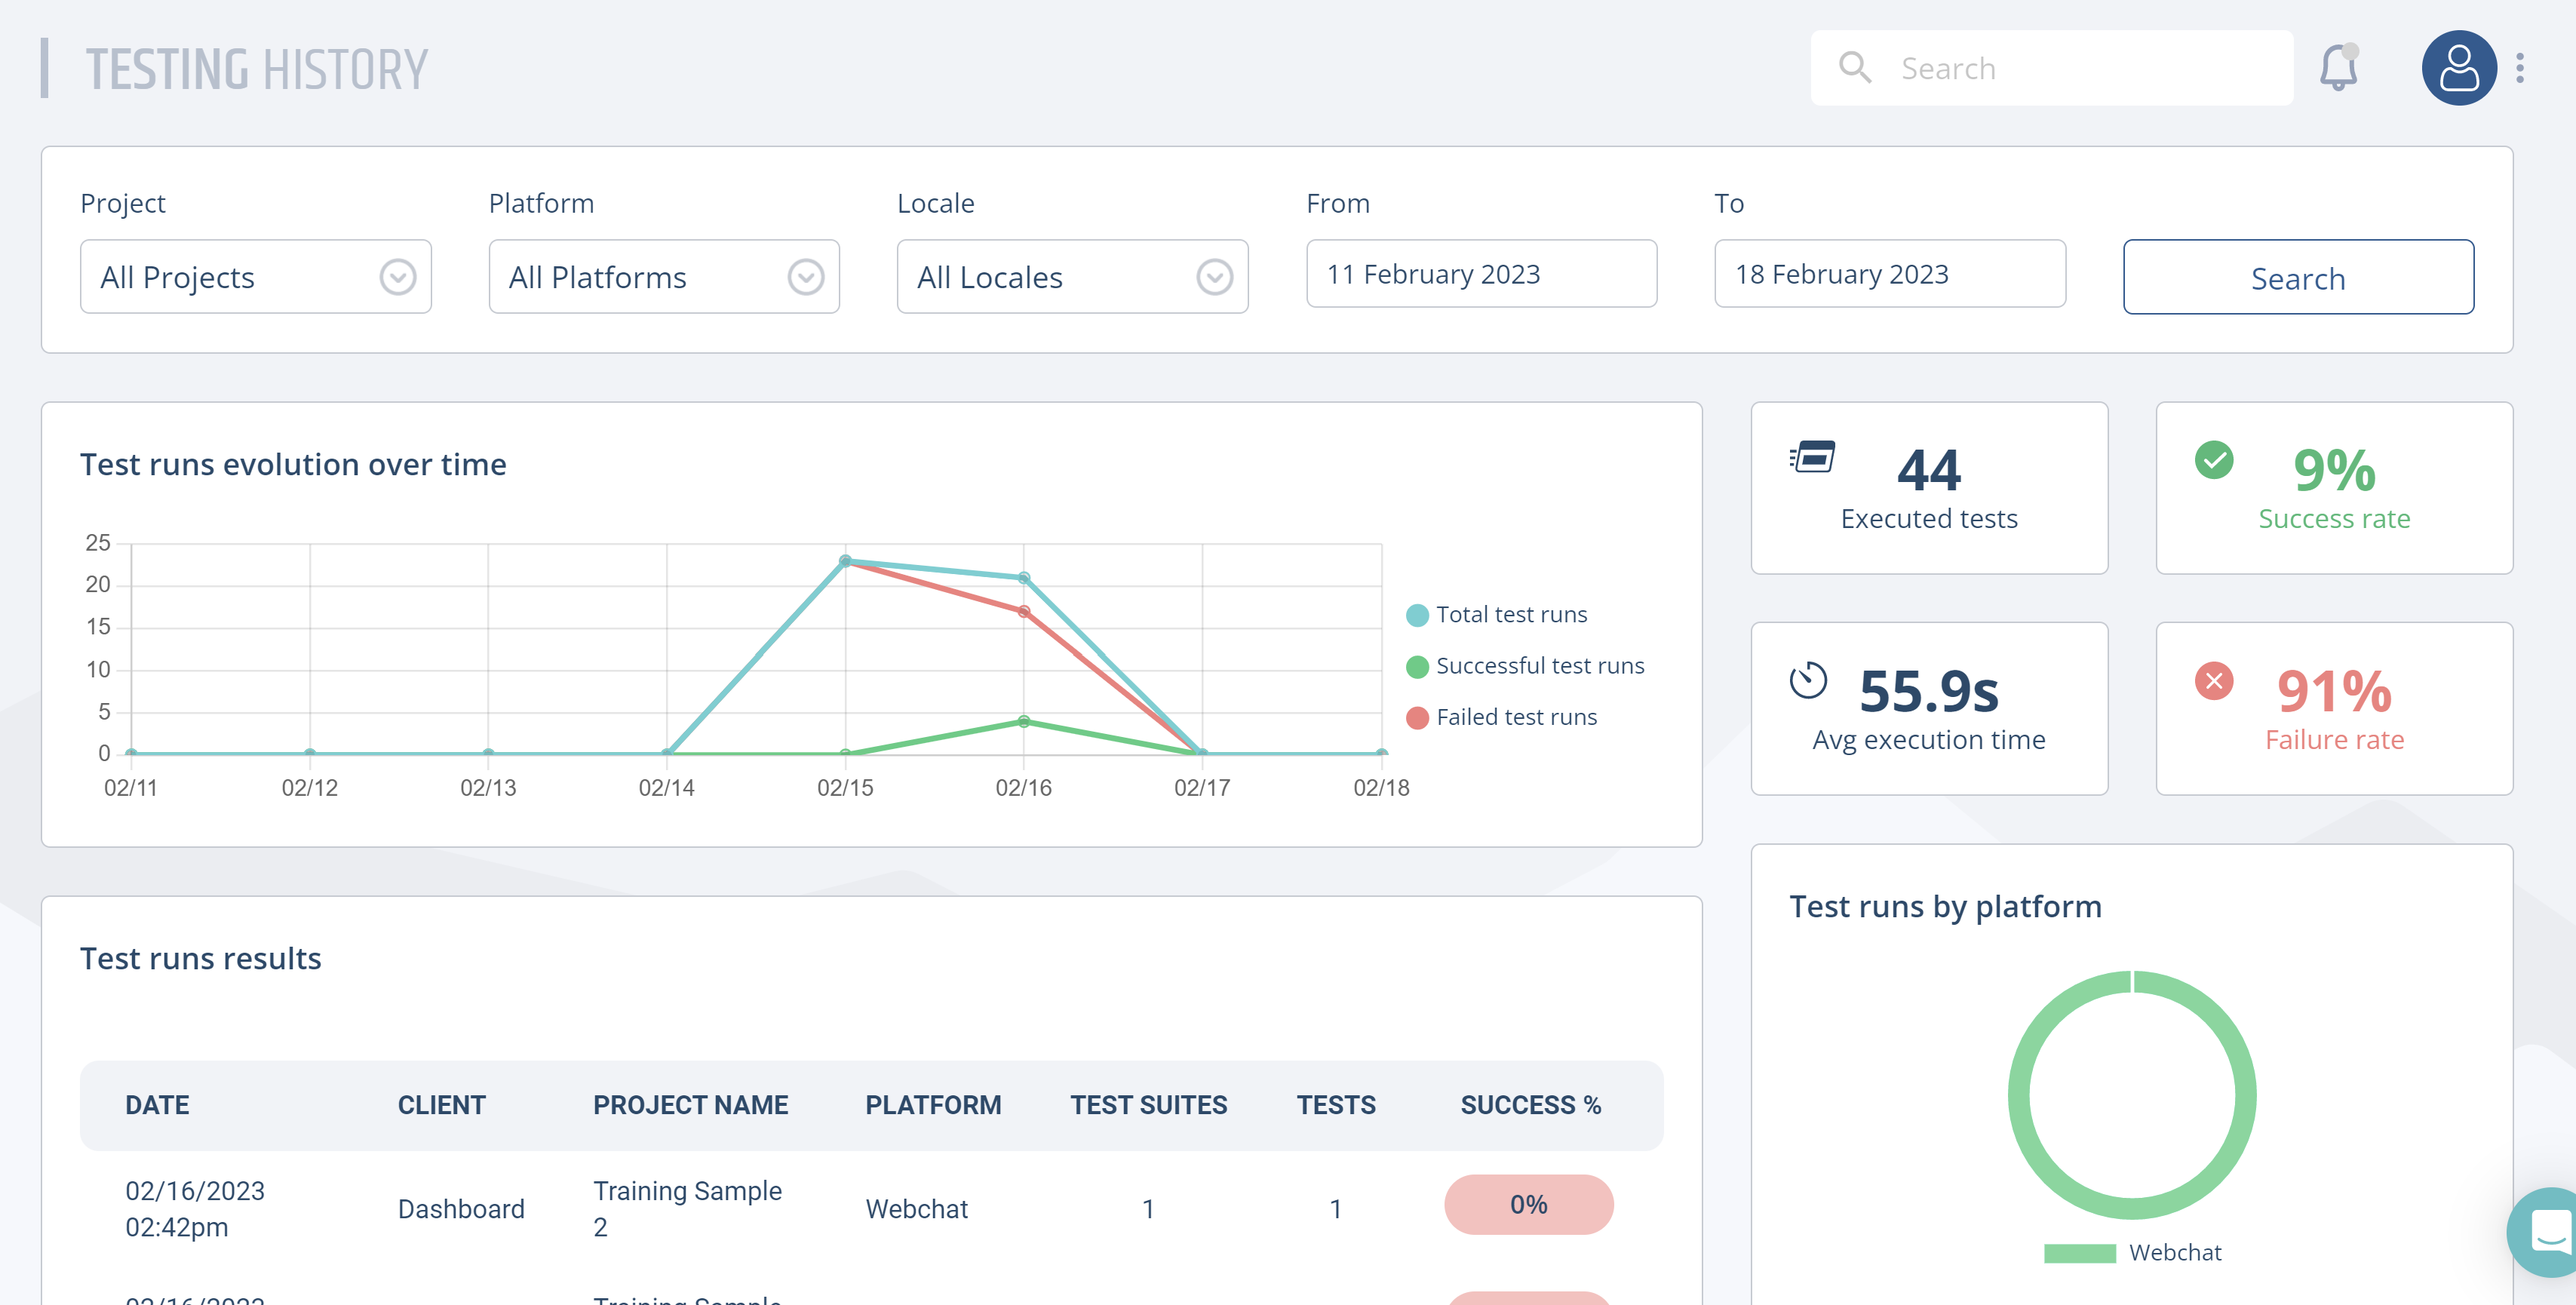Screen dimensions: 2576x1305
Task: Click the red failure rate cross icon
Action: pos(2213,681)
